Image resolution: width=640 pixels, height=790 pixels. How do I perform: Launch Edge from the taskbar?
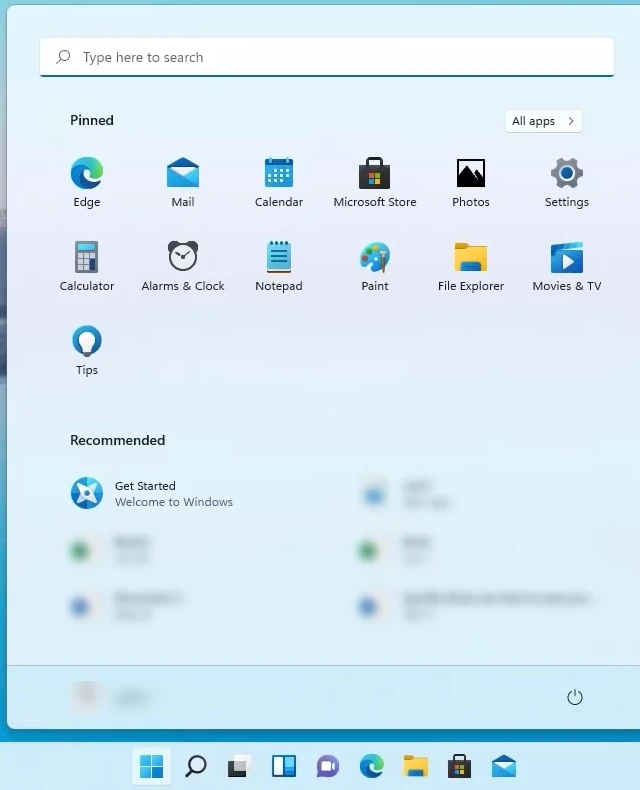[371, 766]
